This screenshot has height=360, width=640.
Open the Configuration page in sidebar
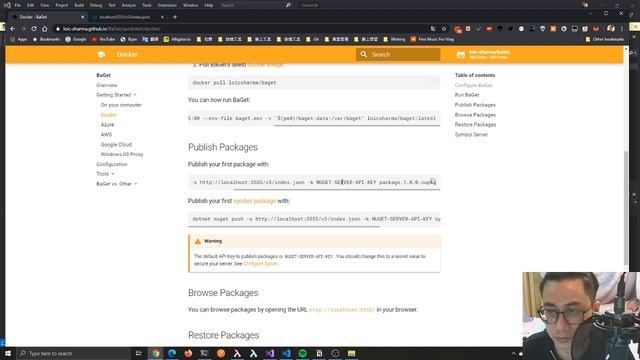112,164
